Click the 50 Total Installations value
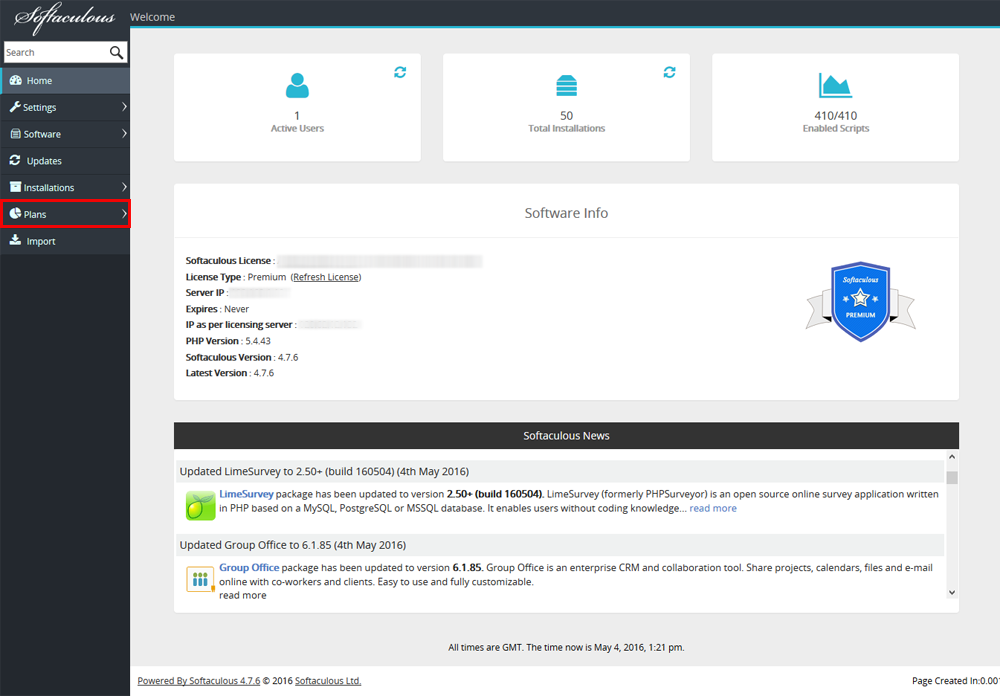Viewport: 1000px width, 696px height. coord(566,115)
